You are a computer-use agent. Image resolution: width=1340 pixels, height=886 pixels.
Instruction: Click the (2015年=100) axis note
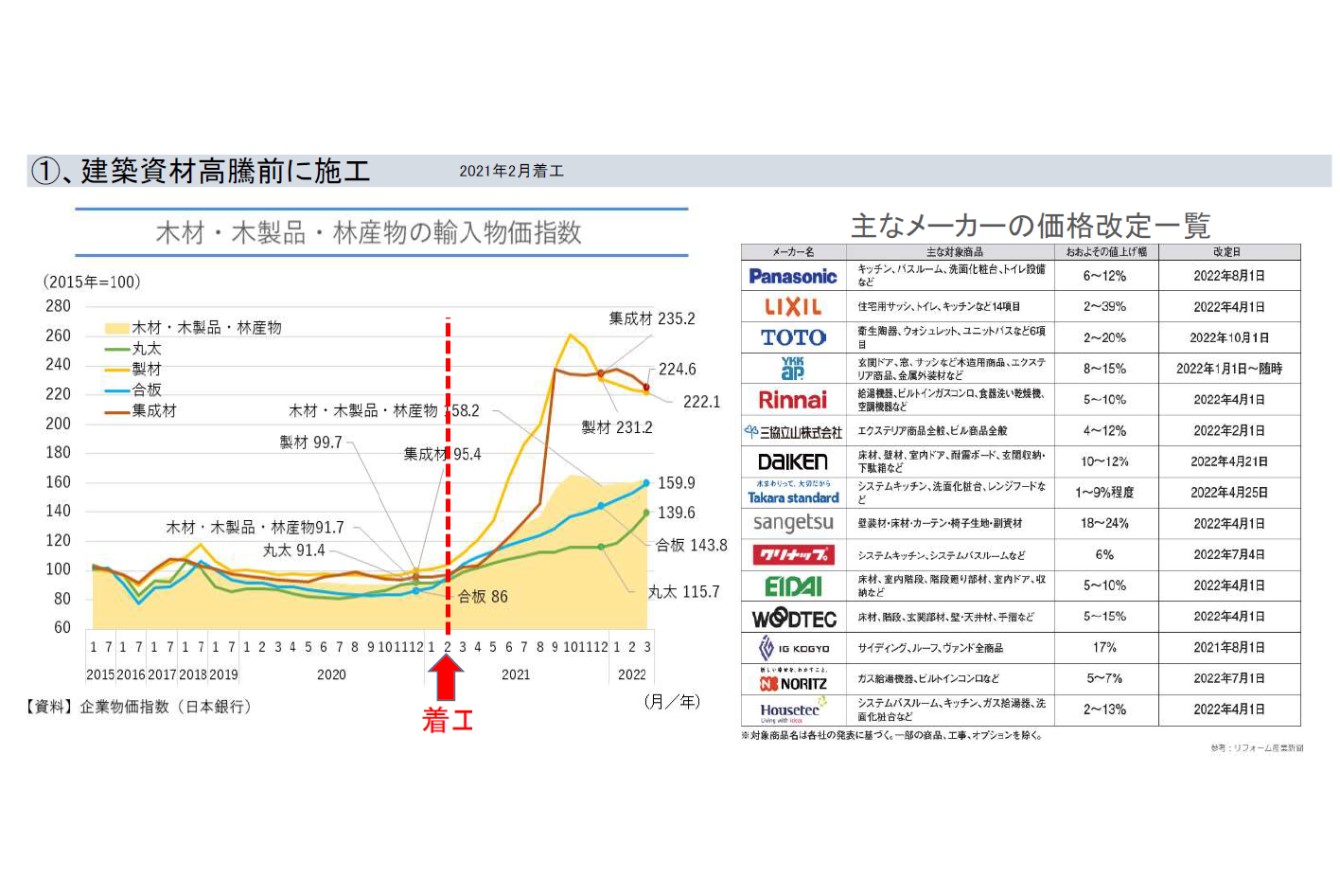[92, 282]
